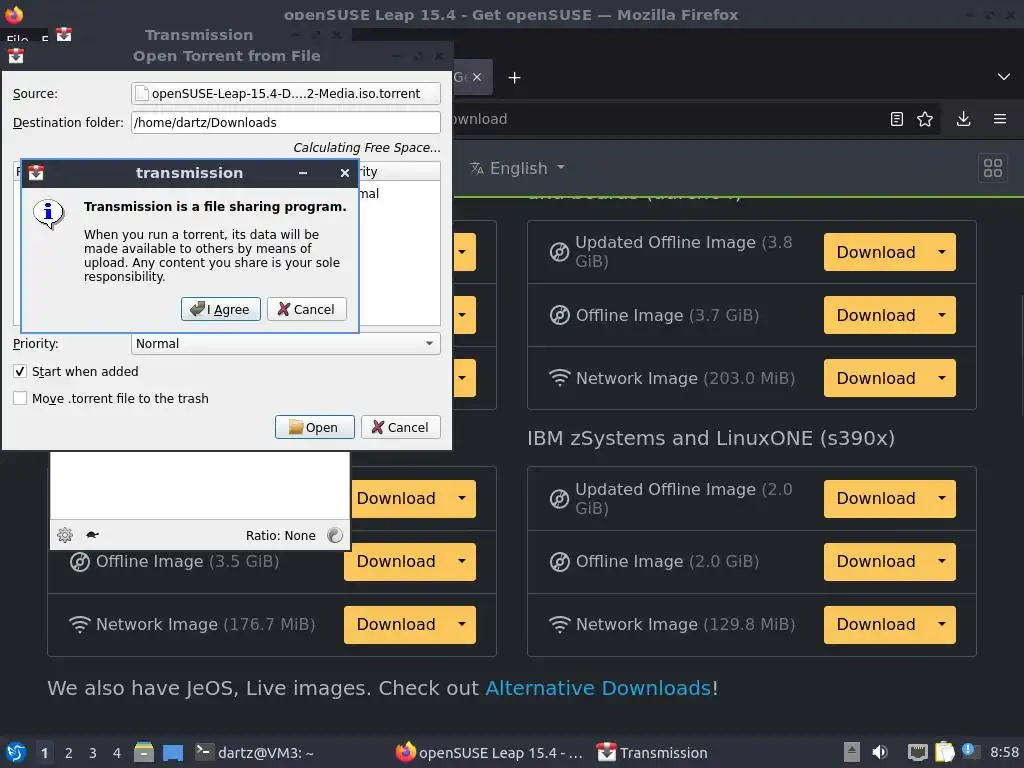Click the eject removable media tray icon
Viewport: 1024px width, 768px height.
(x=852, y=752)
